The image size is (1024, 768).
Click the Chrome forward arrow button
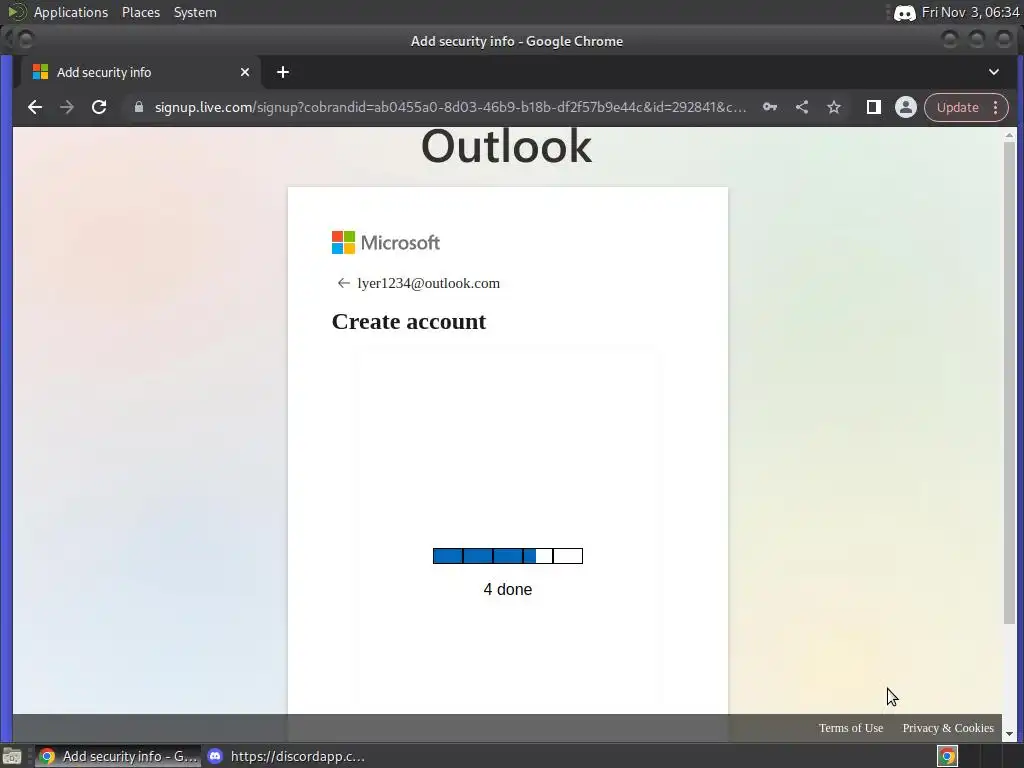pos(67,107)
